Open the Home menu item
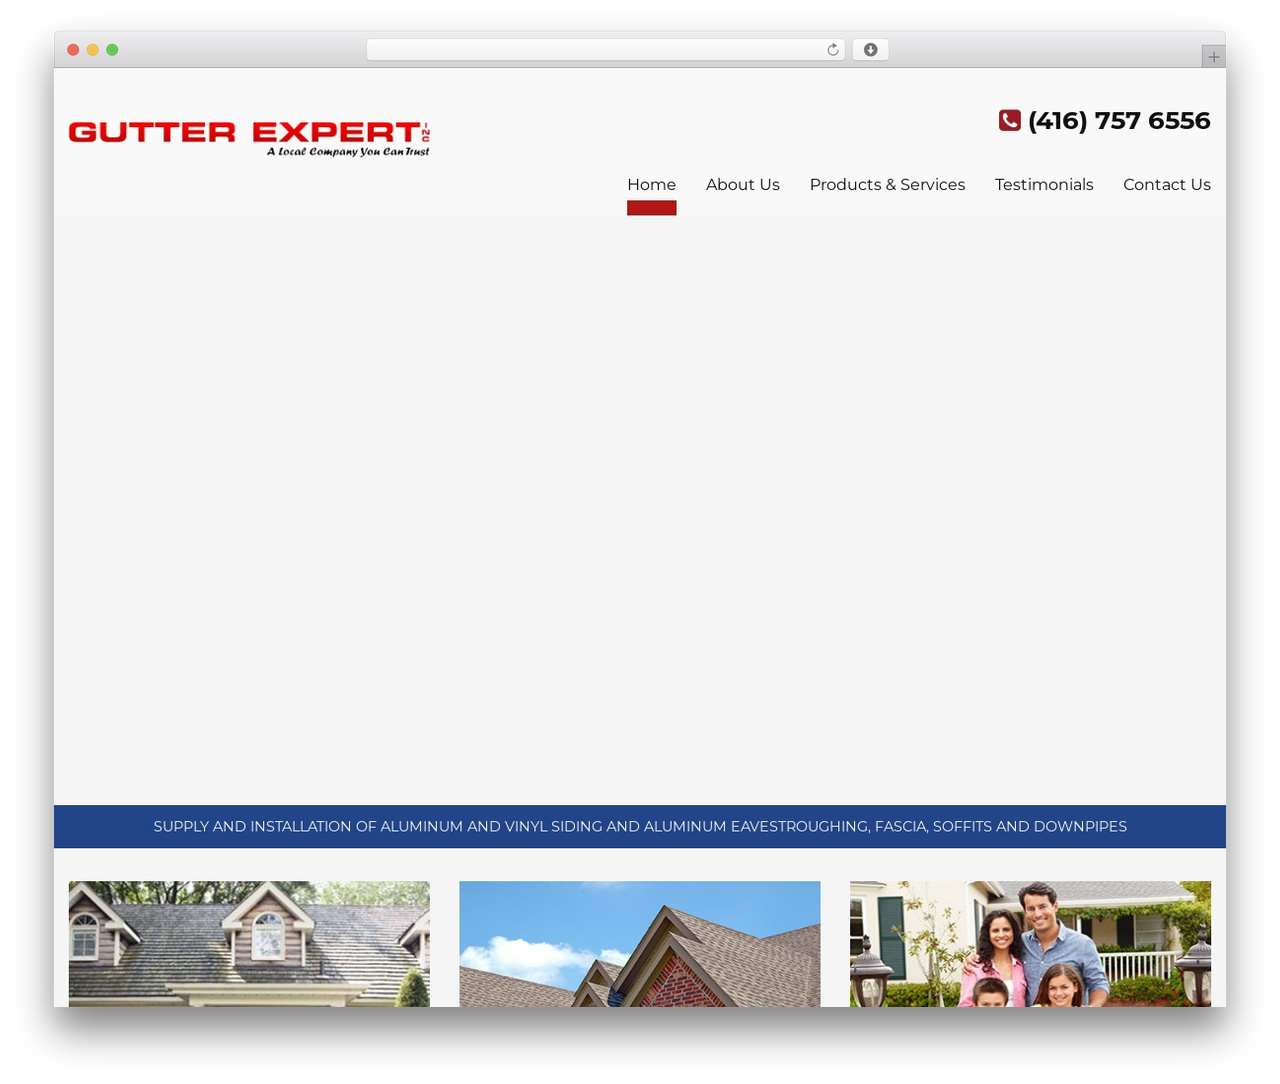Screen dimensions: 1280x1084 651,184
